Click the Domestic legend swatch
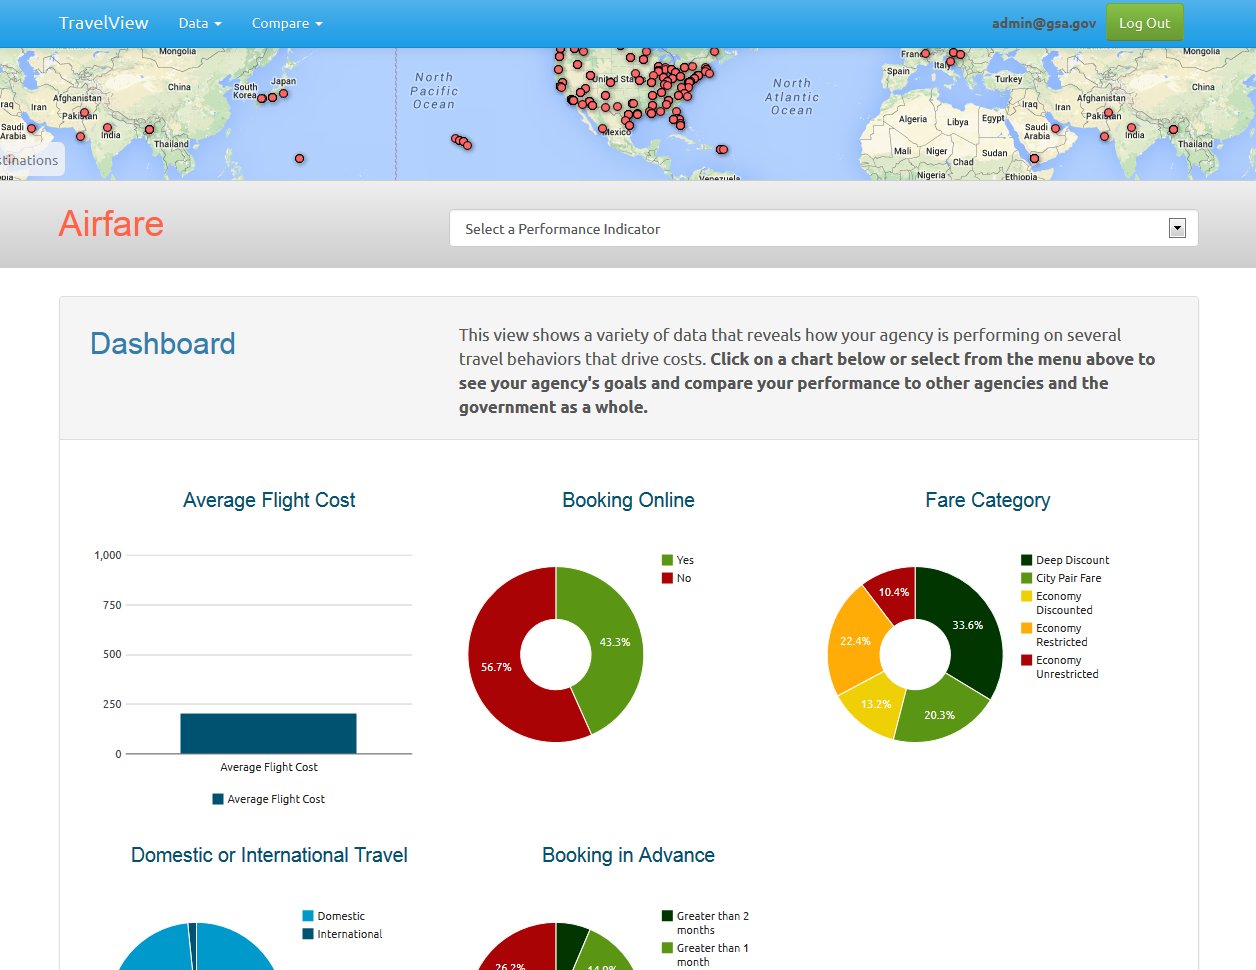Screen dimensions: 1256x970 308,916
